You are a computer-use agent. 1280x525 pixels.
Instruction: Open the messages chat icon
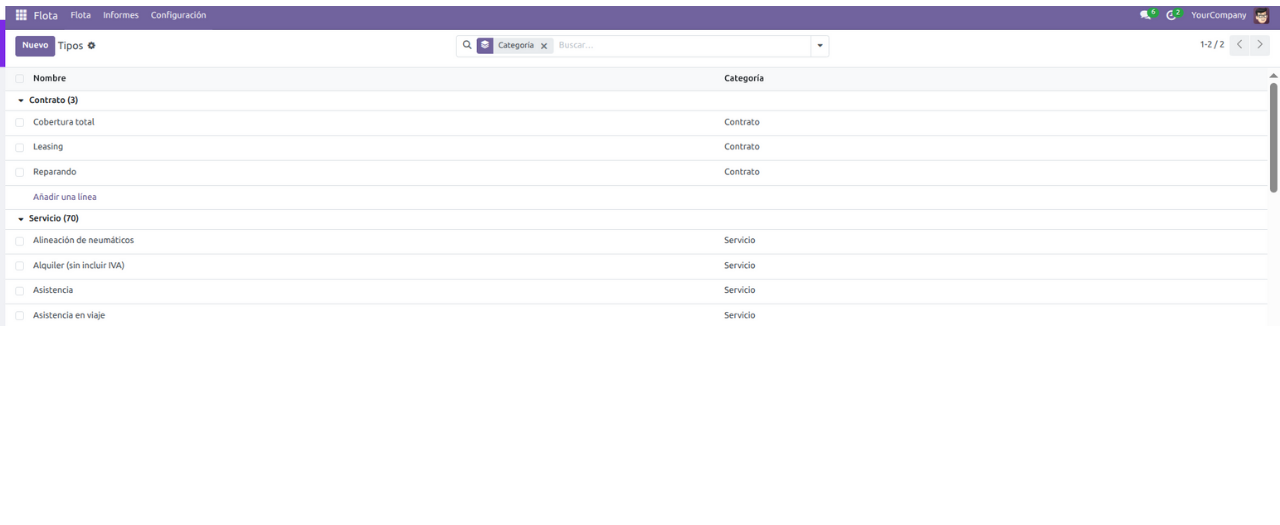click(x=1146, y=15)
